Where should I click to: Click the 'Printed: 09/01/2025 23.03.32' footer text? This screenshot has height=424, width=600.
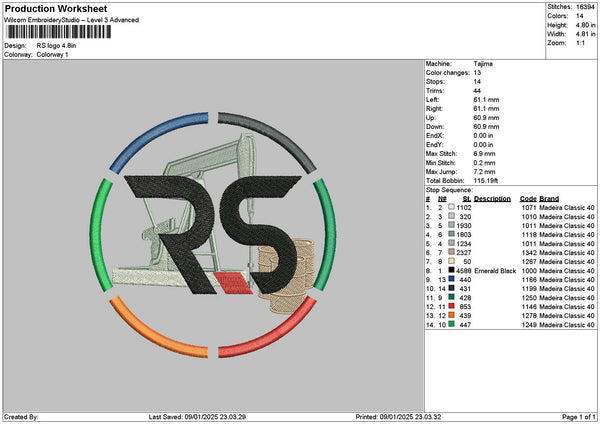pos(398,417)
